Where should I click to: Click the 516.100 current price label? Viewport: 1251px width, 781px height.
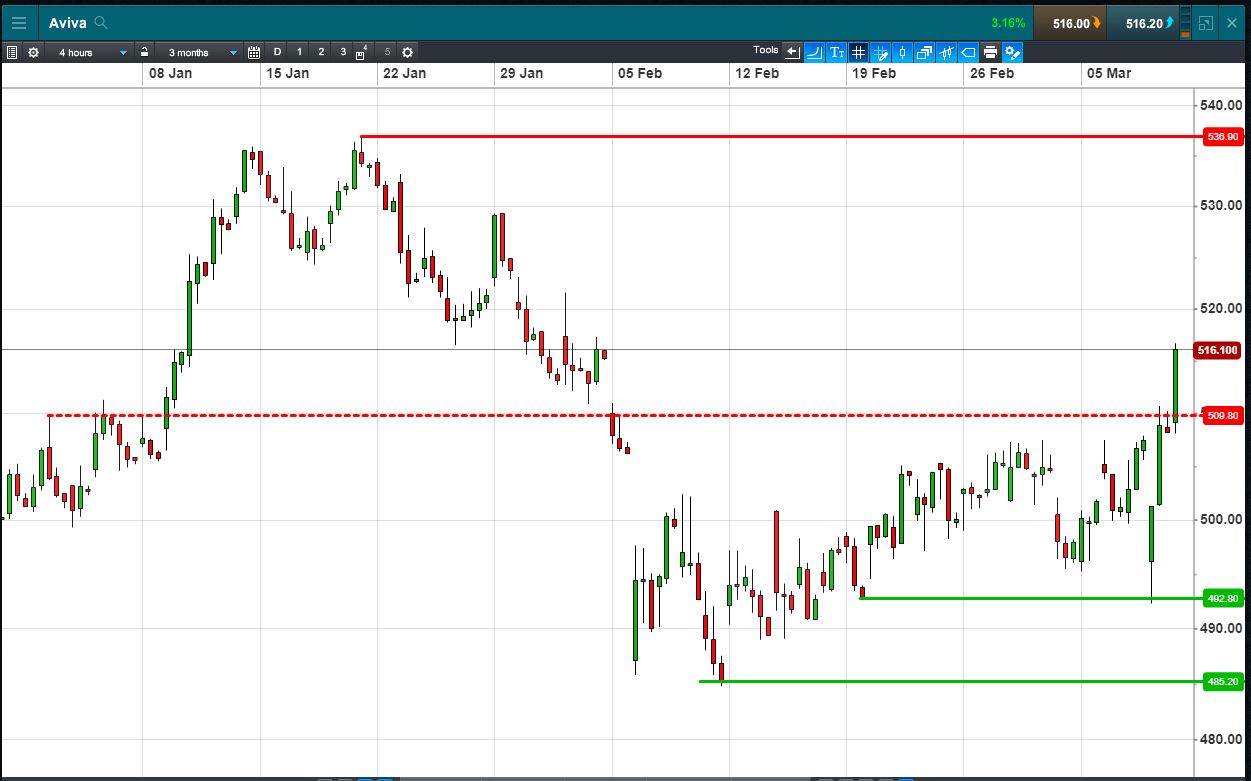(x=1219, y=350)
